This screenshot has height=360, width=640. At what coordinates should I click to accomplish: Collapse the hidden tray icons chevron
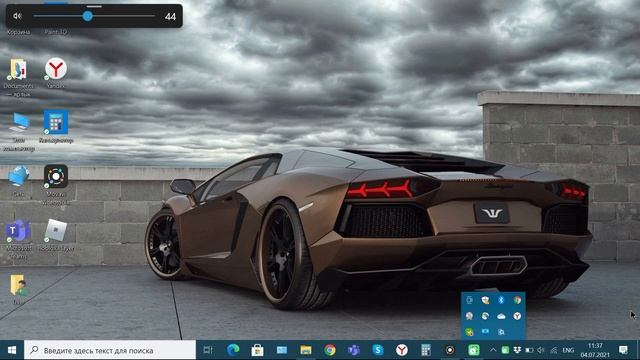pyautogui.click(x=493, y=350)
